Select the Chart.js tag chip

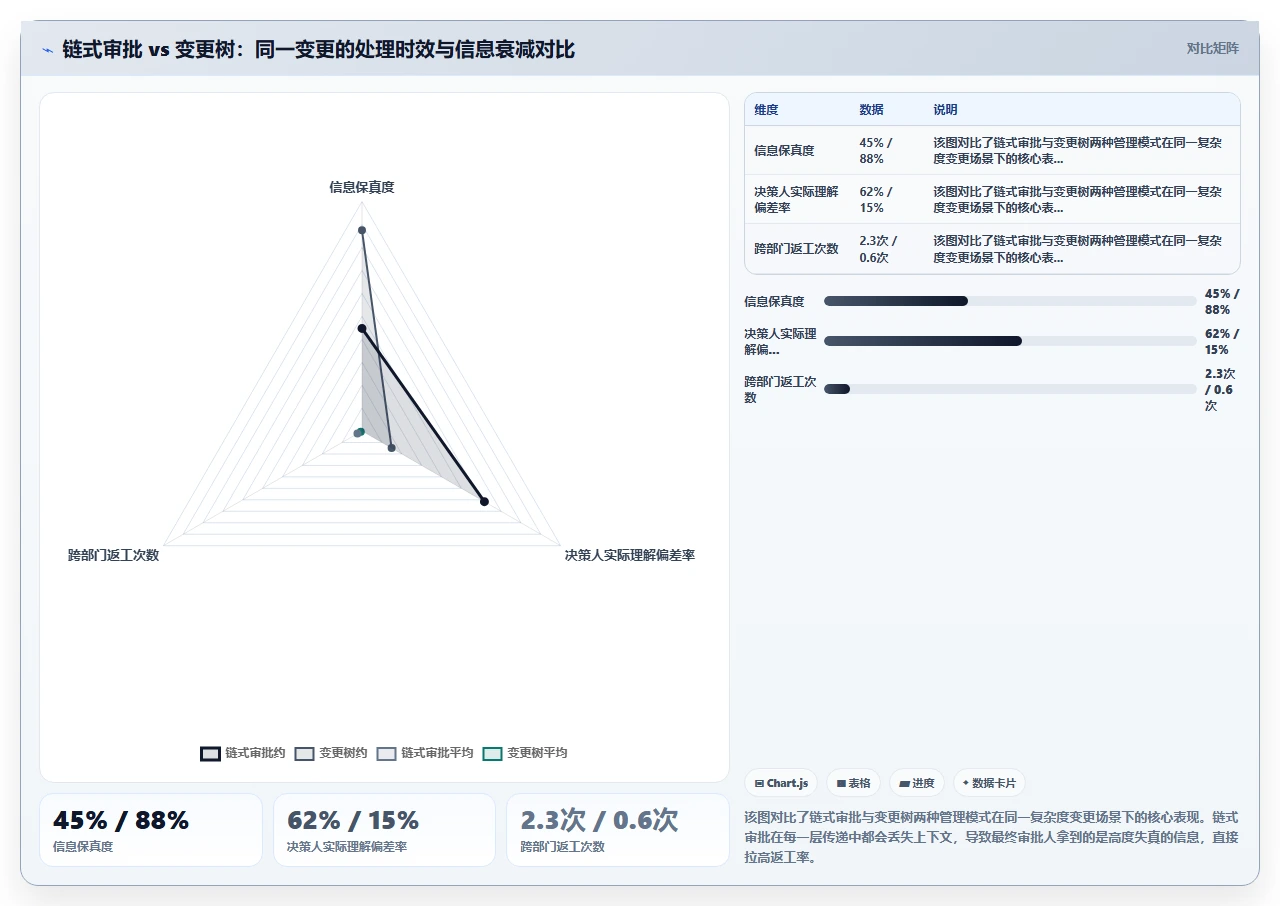(781, 783)
